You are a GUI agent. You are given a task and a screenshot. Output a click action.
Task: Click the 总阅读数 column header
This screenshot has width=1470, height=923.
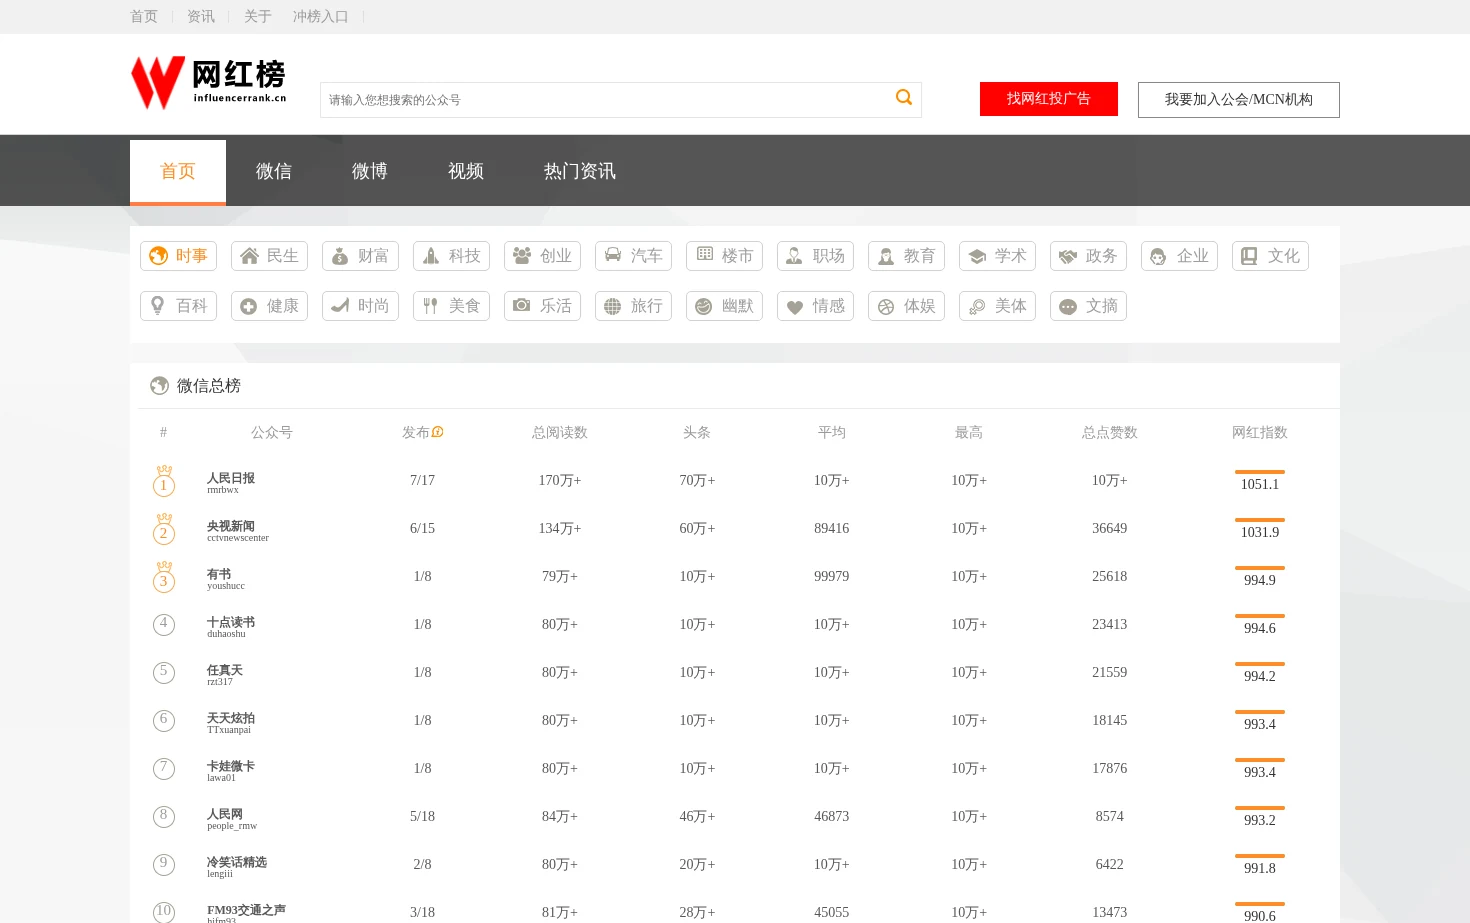(x=560, y=432)
